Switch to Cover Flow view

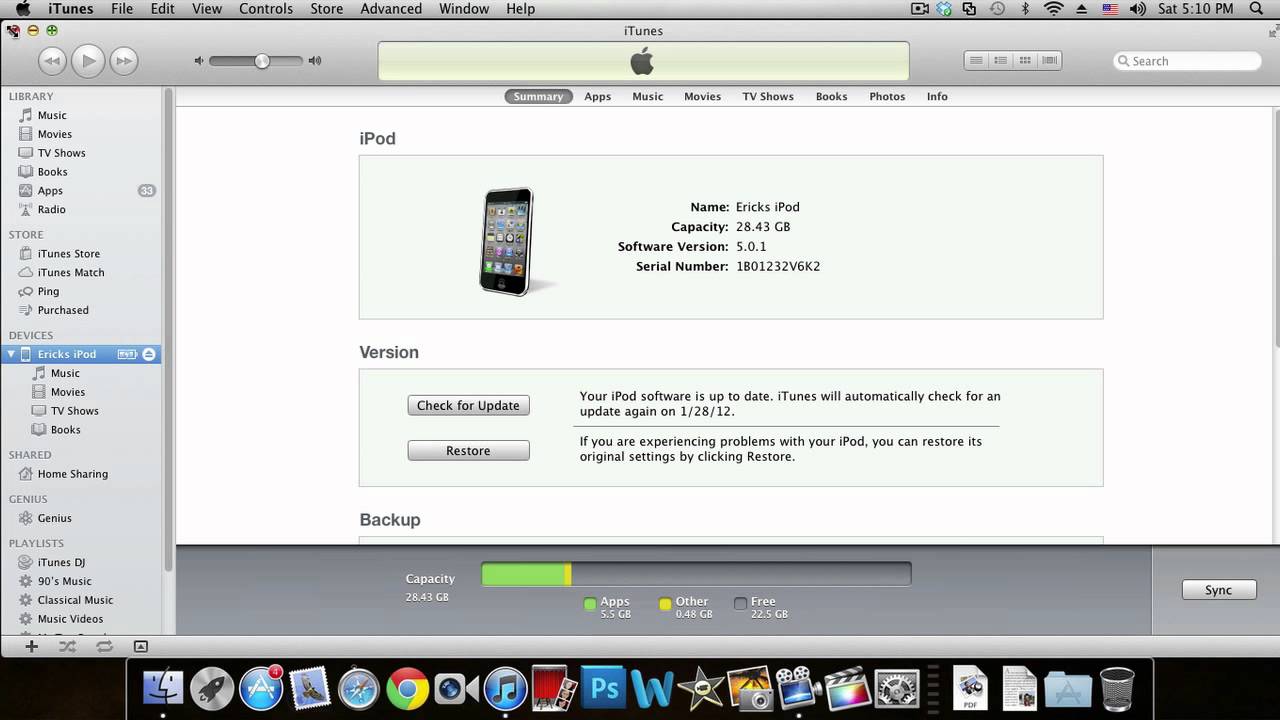(1049, 61)
